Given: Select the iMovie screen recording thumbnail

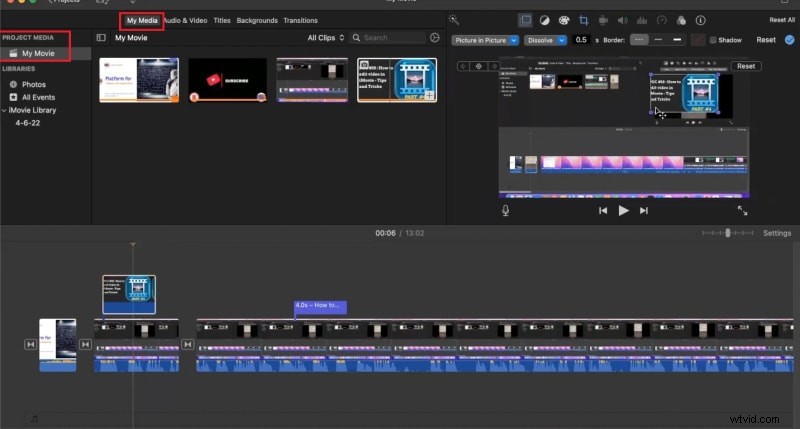Looking at the screenshot, I should tap(312, 80).
